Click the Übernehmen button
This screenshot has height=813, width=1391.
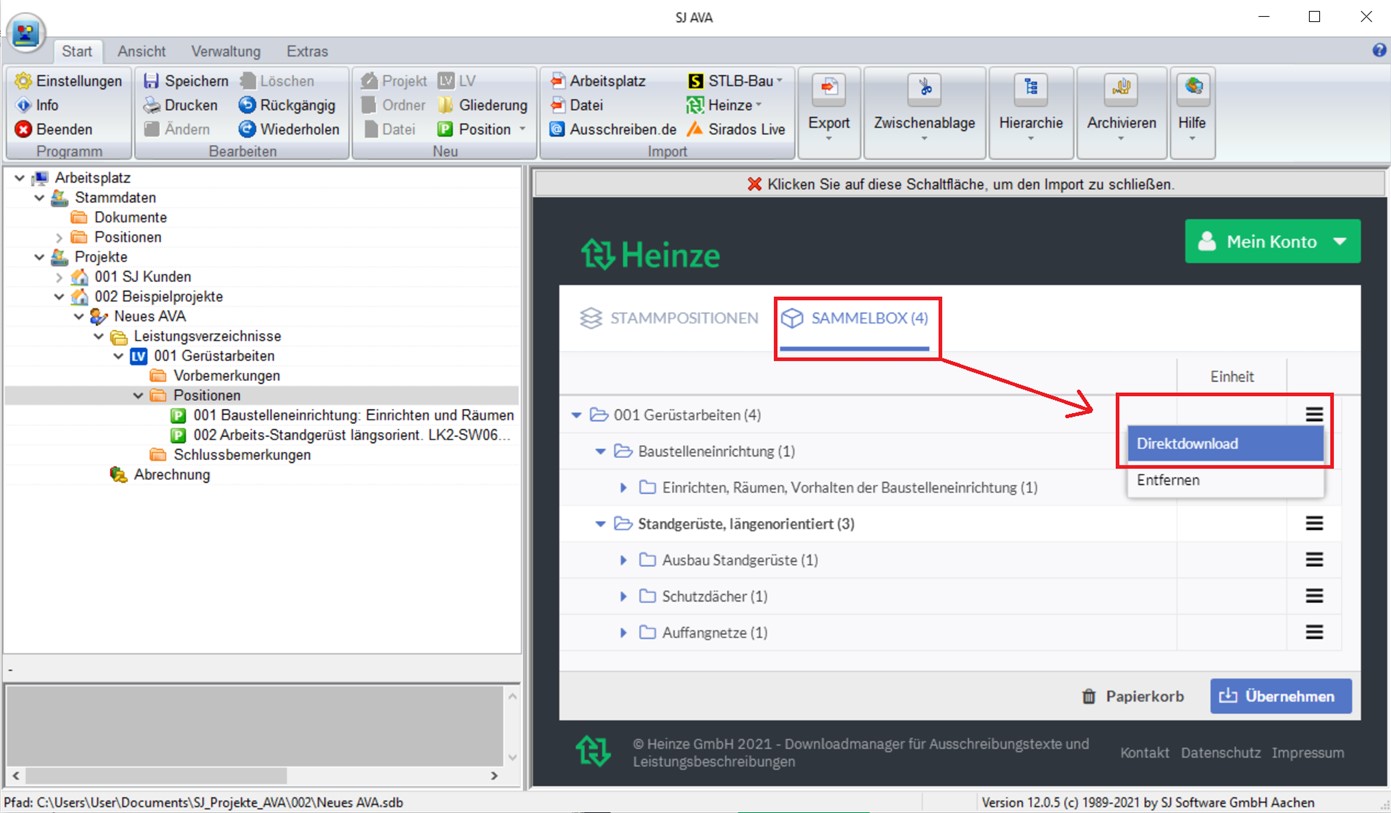coord(1281,696)
